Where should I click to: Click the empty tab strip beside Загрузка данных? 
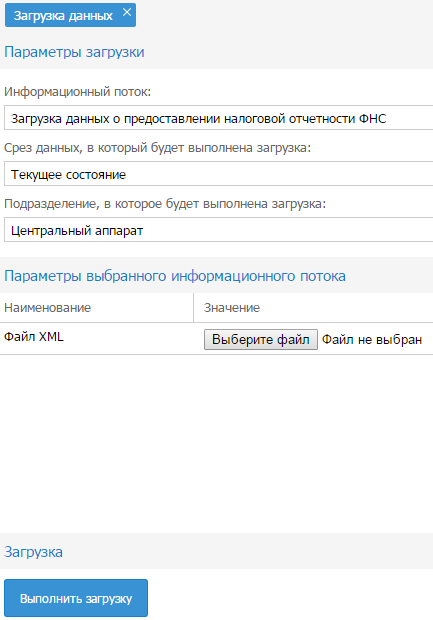(x=285, y=15)
